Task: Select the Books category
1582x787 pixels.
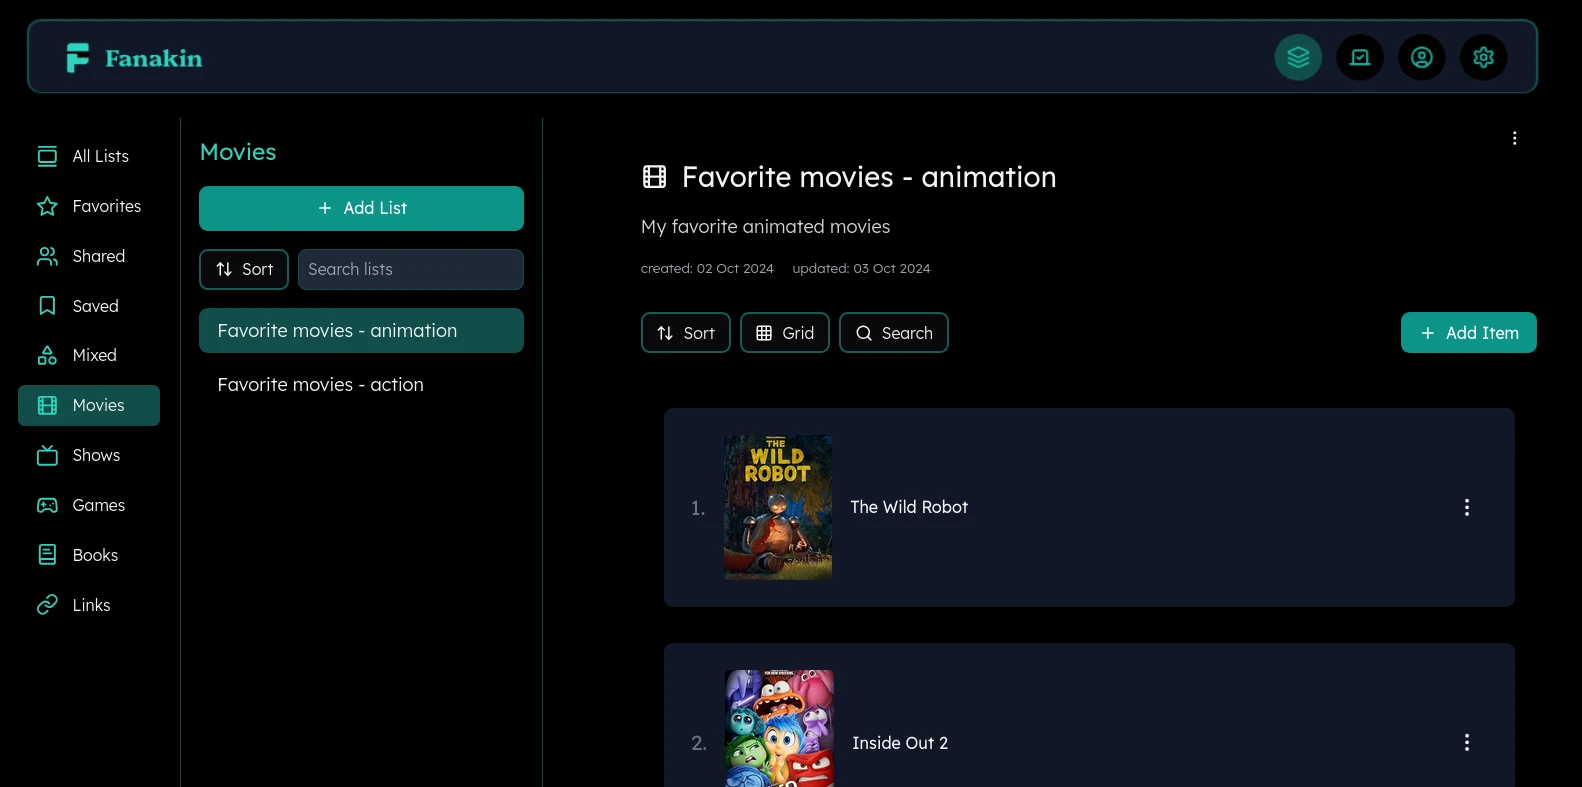Action: tap(89, 555)
